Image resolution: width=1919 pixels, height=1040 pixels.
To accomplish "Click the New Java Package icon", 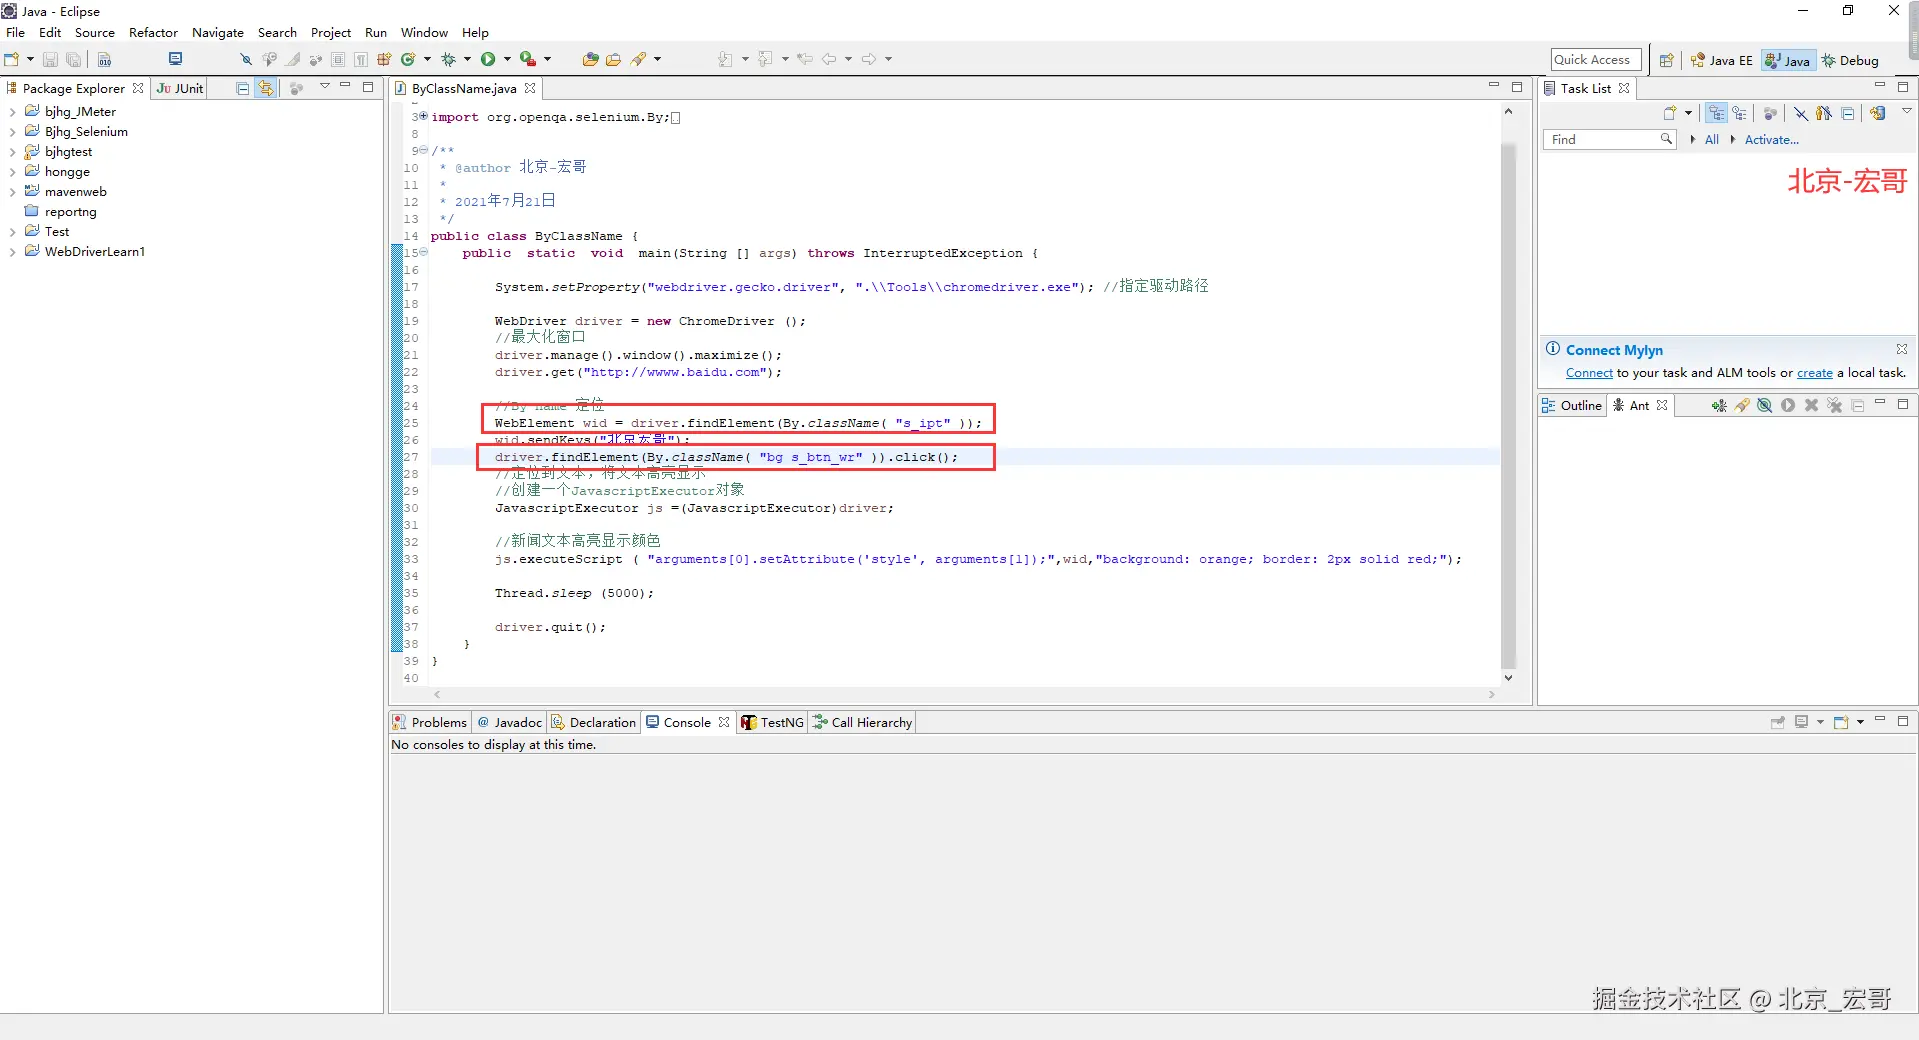I will [x=384, y=59].
